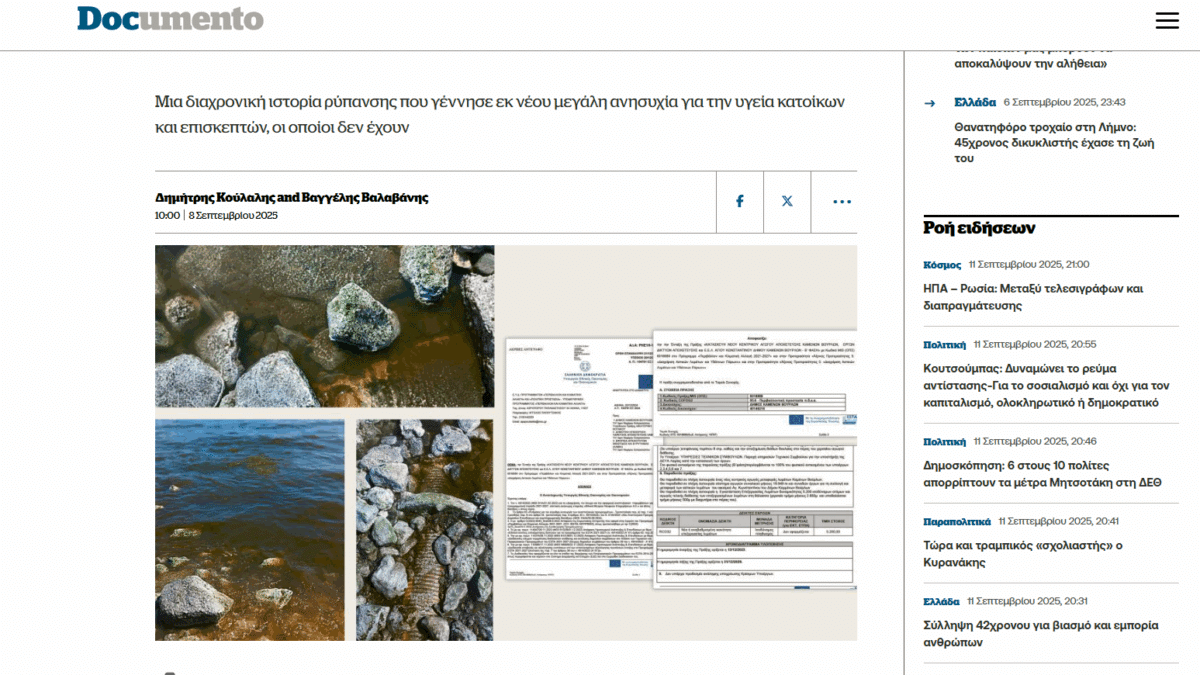The height and width of the screenshot is (675, 1200).
Task: Click the Documento logo
Action: coord(170,19)
